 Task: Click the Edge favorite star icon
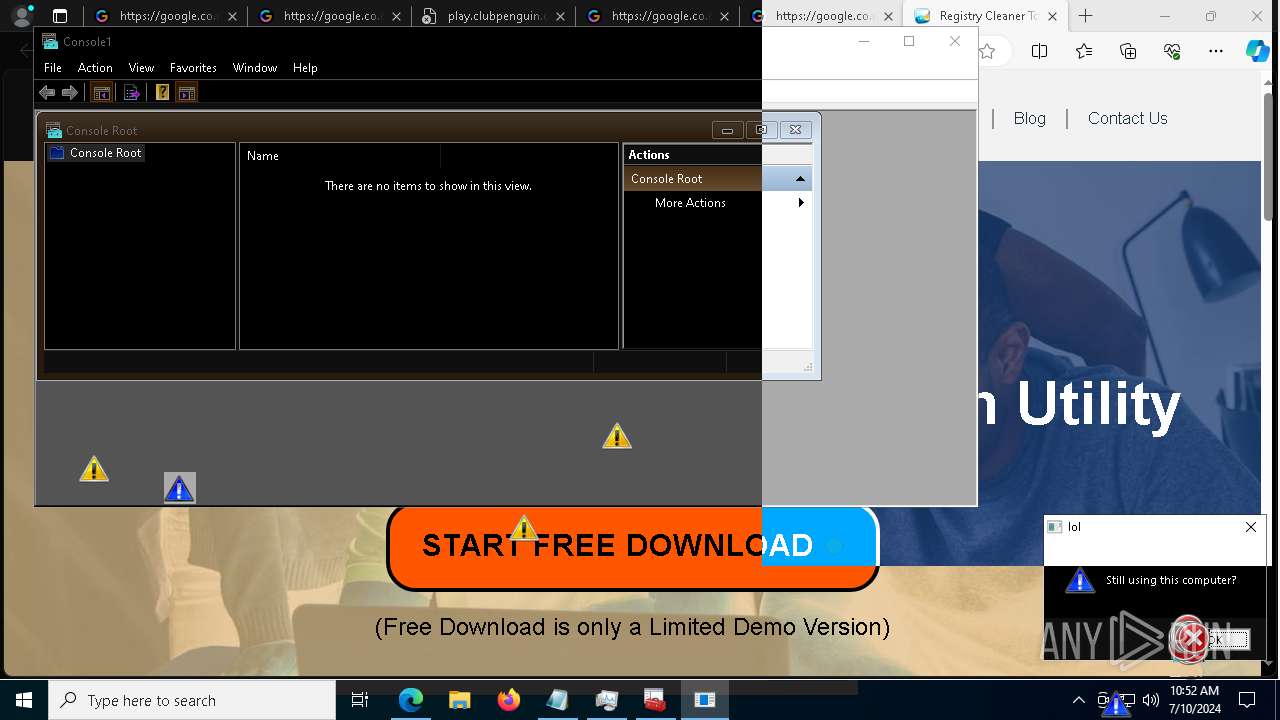[x=987, y=51]
